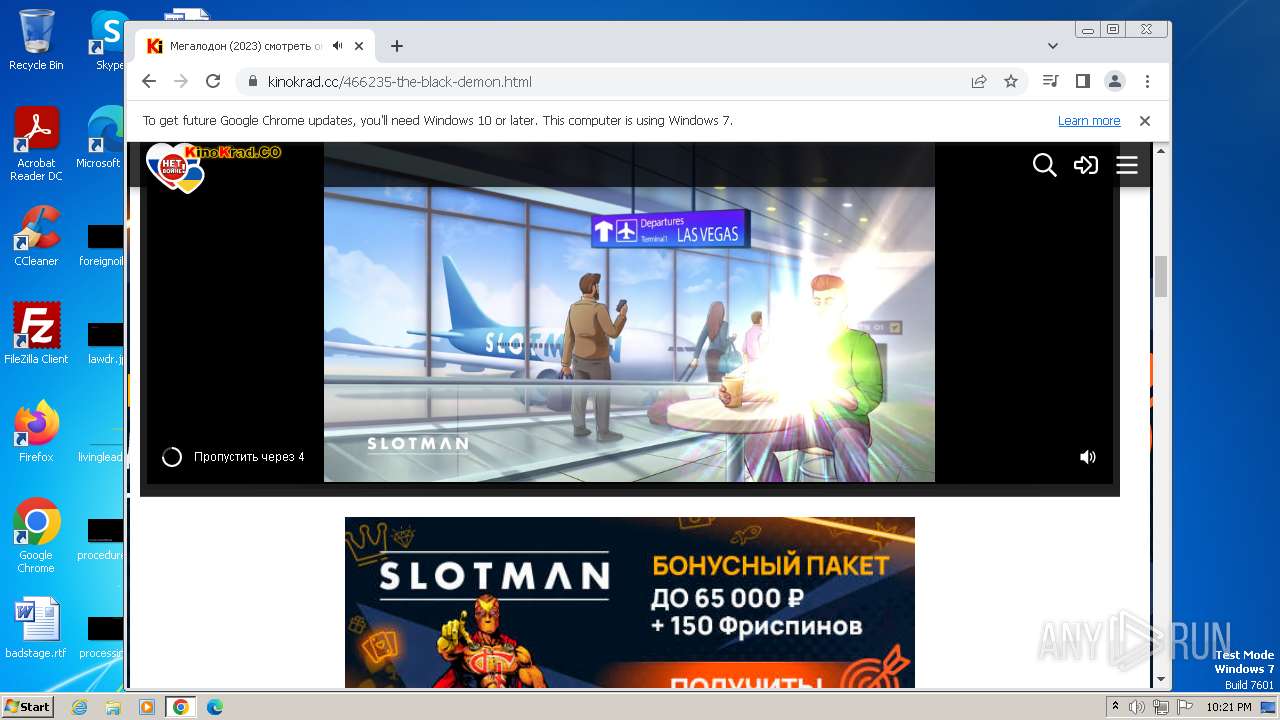Open Internet Explorer from taskbar
This screenshot has width=1280, height=720.
point(79,707)
